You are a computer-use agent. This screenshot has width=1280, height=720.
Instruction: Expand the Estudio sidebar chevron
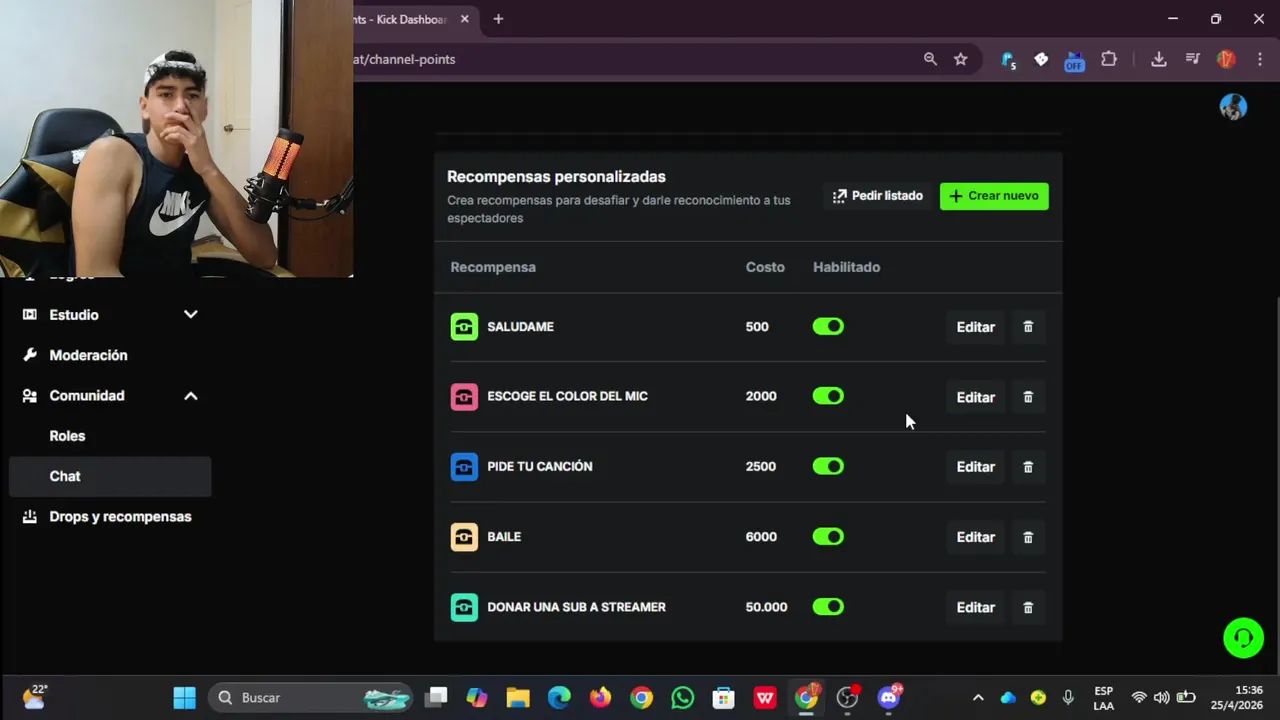tap(191, 315)
